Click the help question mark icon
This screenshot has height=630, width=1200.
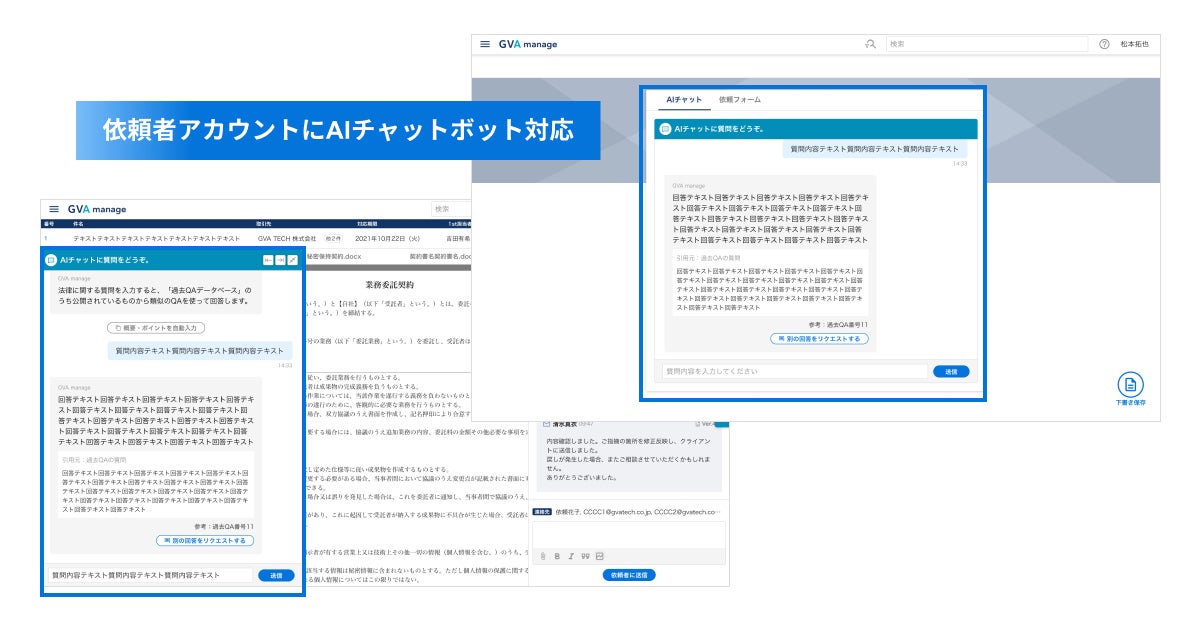pos(1105,44)
